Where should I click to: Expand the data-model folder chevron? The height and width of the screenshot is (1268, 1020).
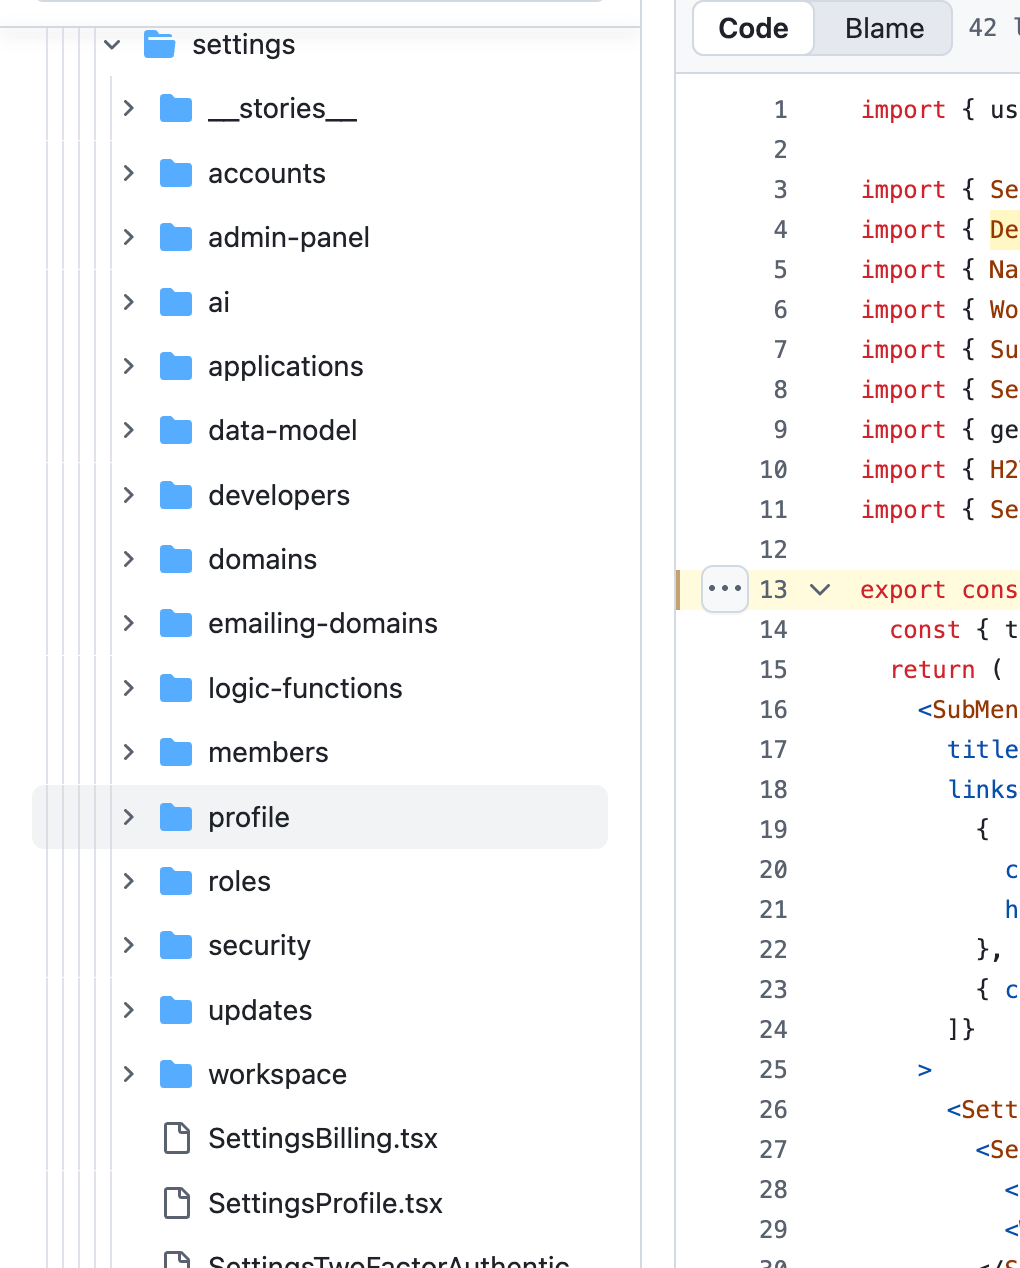pos(128,430)
